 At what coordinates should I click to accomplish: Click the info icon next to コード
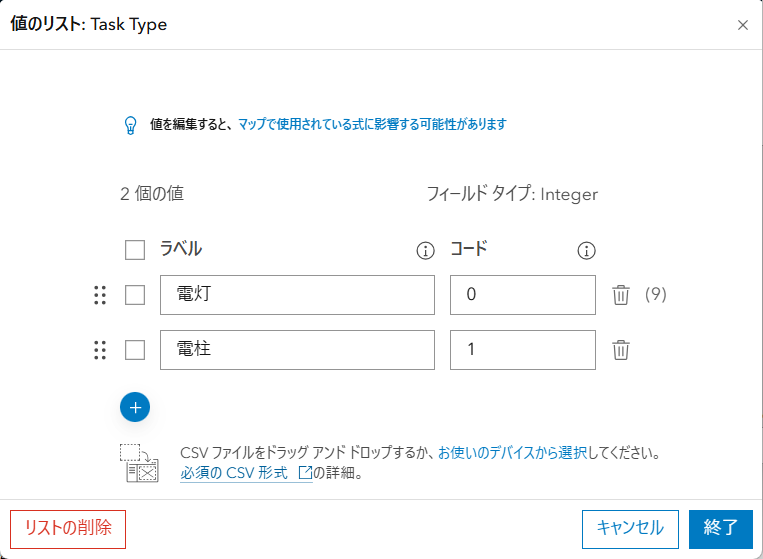click(x=586, y=250)
